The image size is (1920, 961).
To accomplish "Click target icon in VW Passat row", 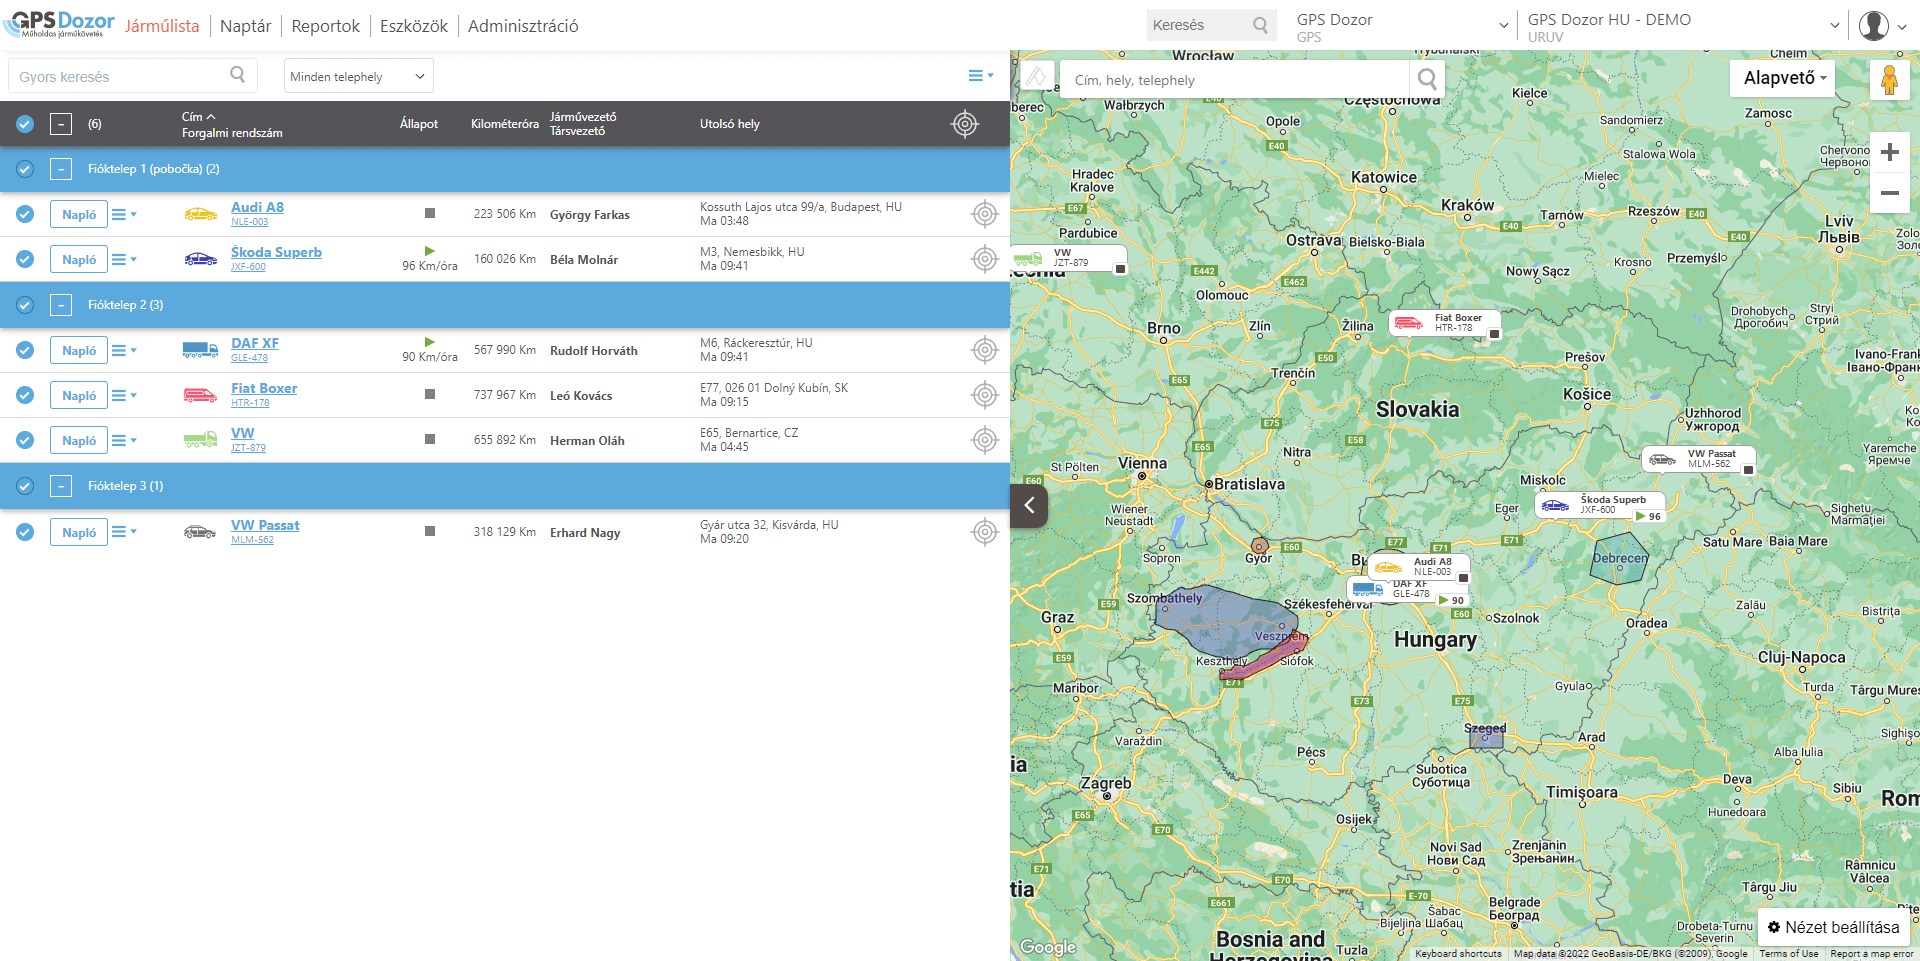I will pyautogui.click(x=985, y=532).
